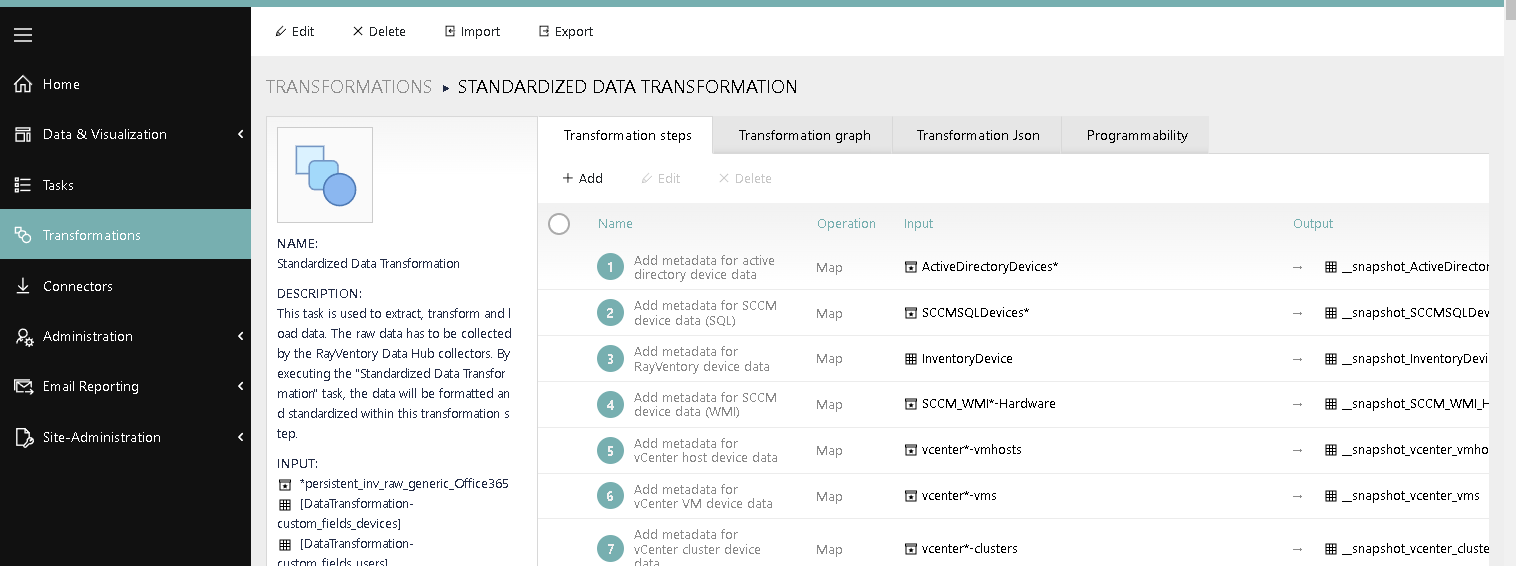Sort by the Input column header
Viewport: 1516px width, 566px height.
918,224
